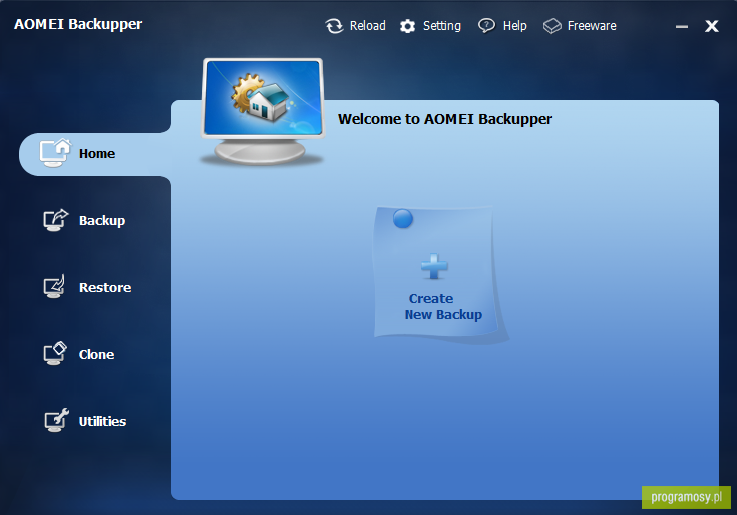Select the Home tab label
The width and height of the screenshot is (737, 515).
97,154
